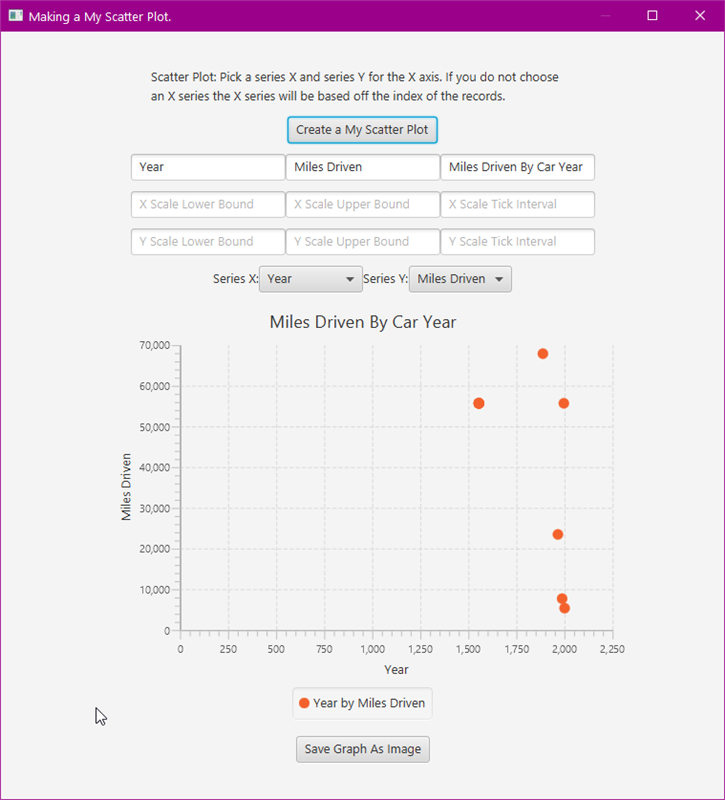This screenshot has width=725, height=800.
Task: Focus the Y Scale Tick Interval input
Action: (517, 241)
